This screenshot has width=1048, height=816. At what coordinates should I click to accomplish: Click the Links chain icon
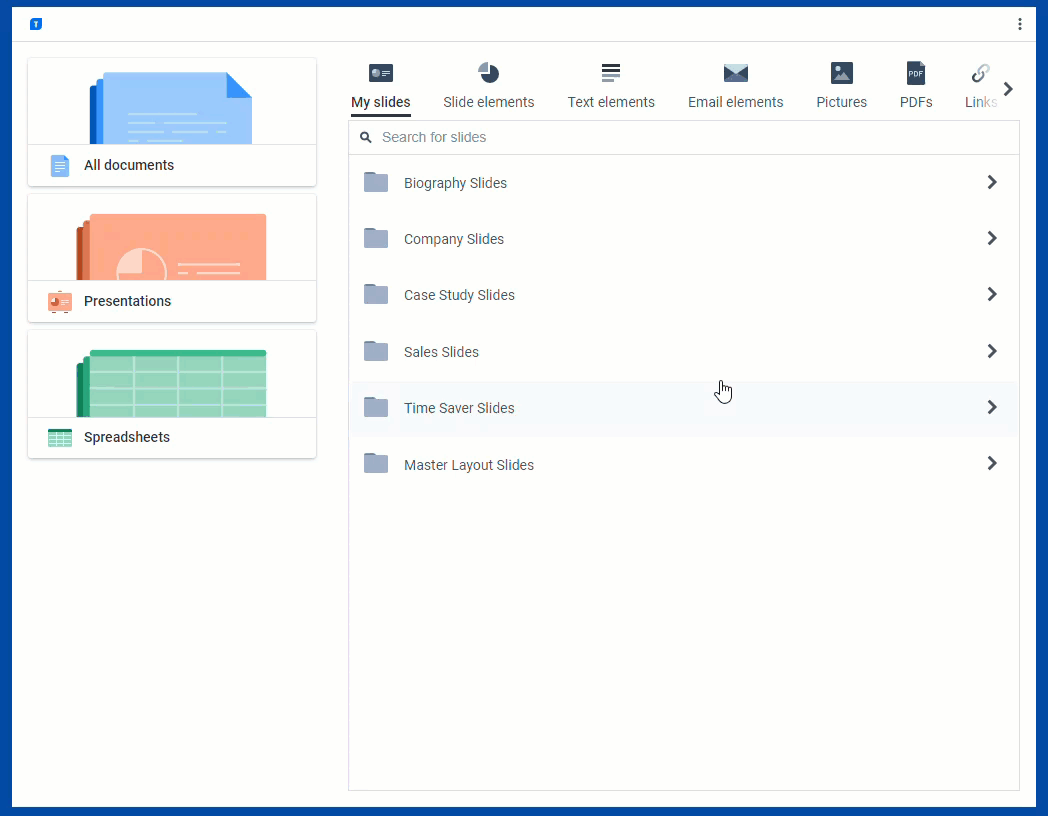(x=980, y=73)
